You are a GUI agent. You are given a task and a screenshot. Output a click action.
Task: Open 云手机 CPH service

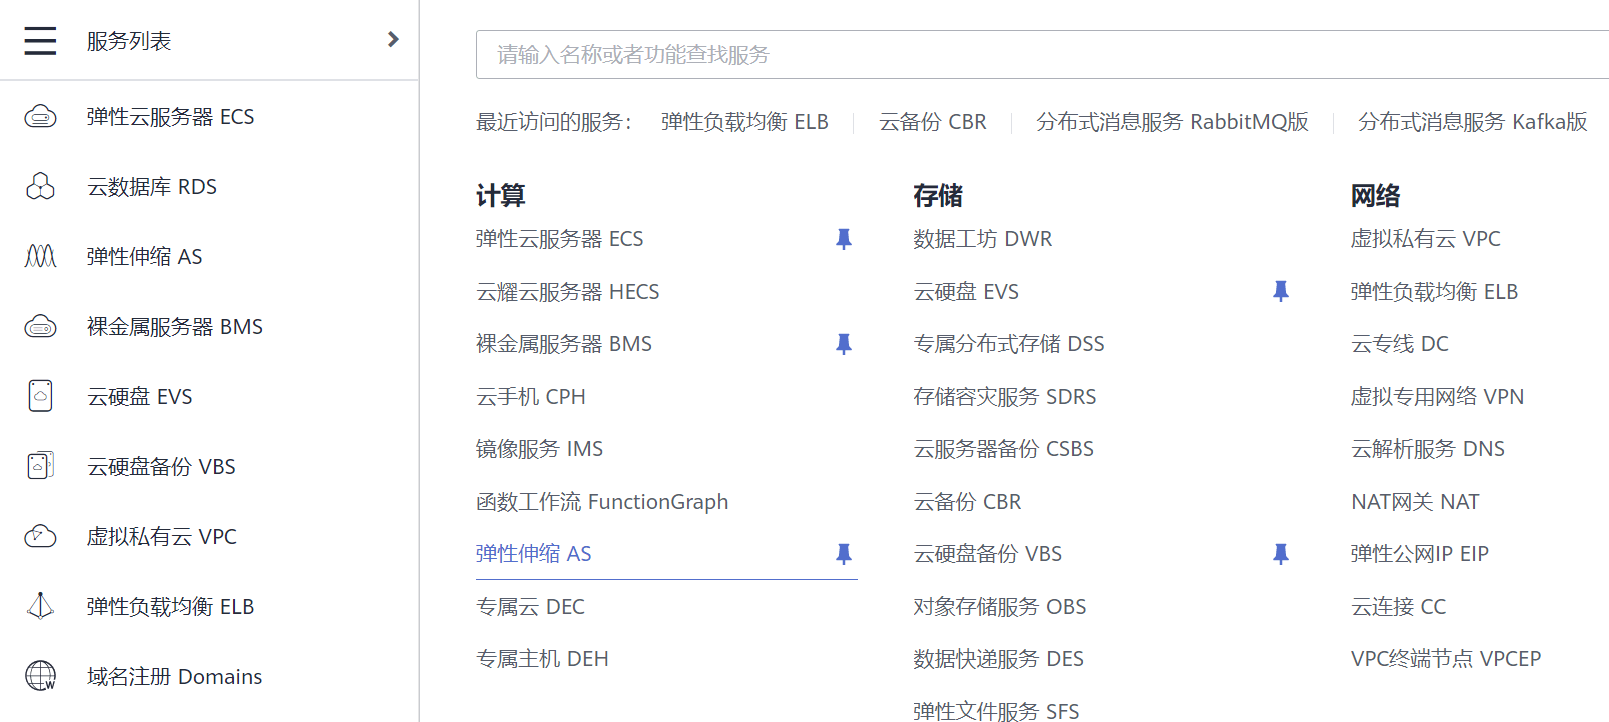(531, 397)
